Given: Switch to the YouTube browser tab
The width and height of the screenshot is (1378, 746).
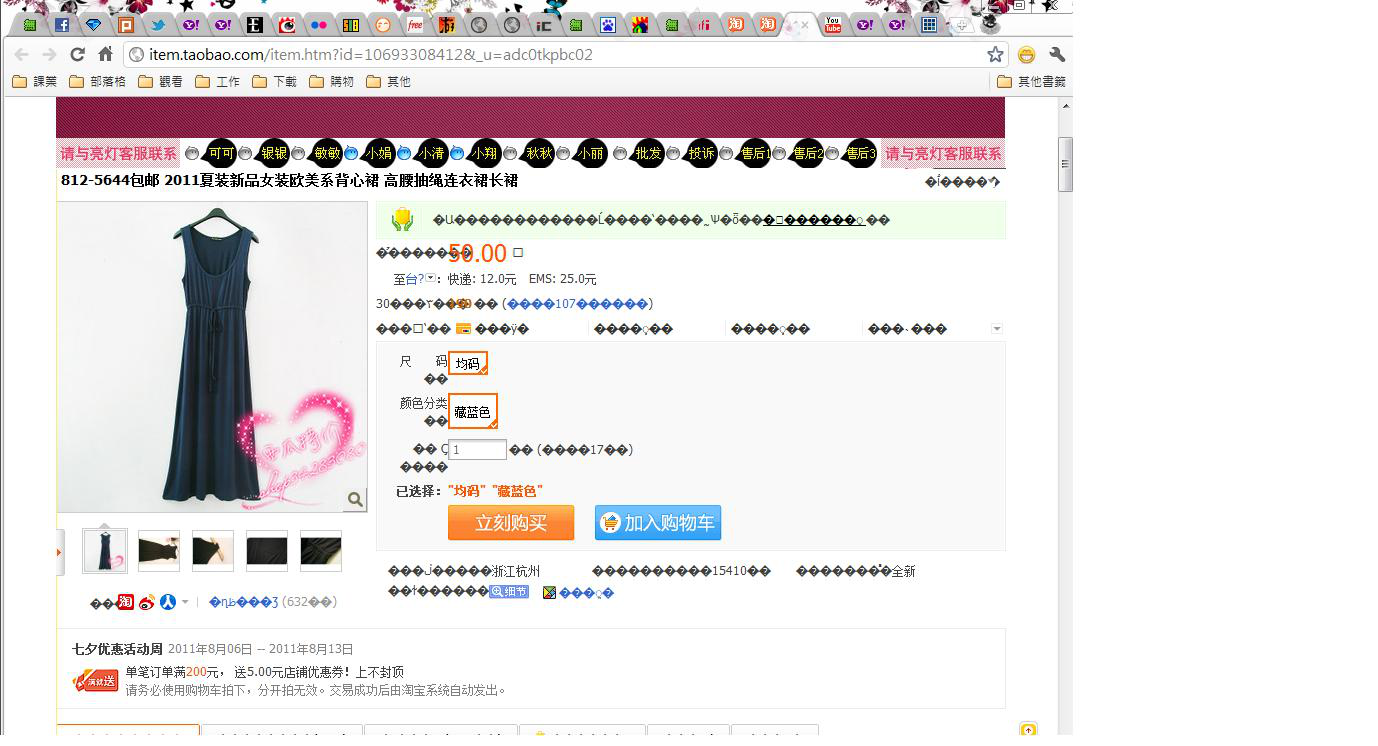Looking at the screenshot, I should pyautogui.click(x=832, y=25).
